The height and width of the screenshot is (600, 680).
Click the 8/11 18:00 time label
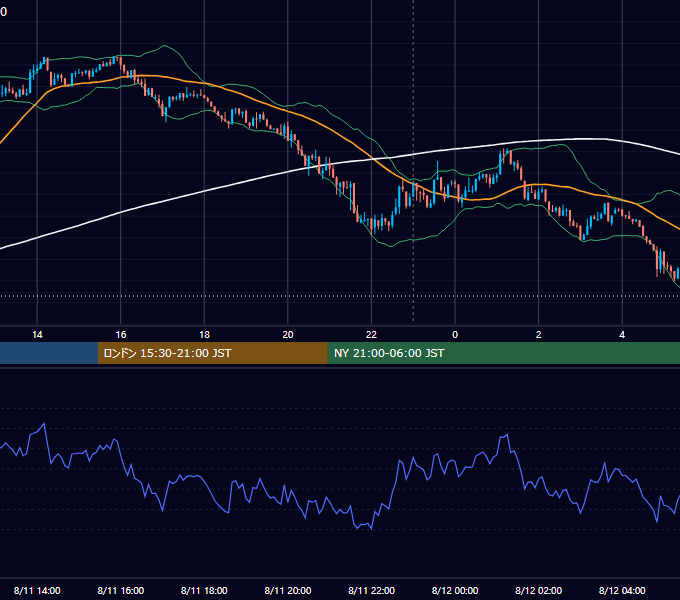[x=204, y=590]
